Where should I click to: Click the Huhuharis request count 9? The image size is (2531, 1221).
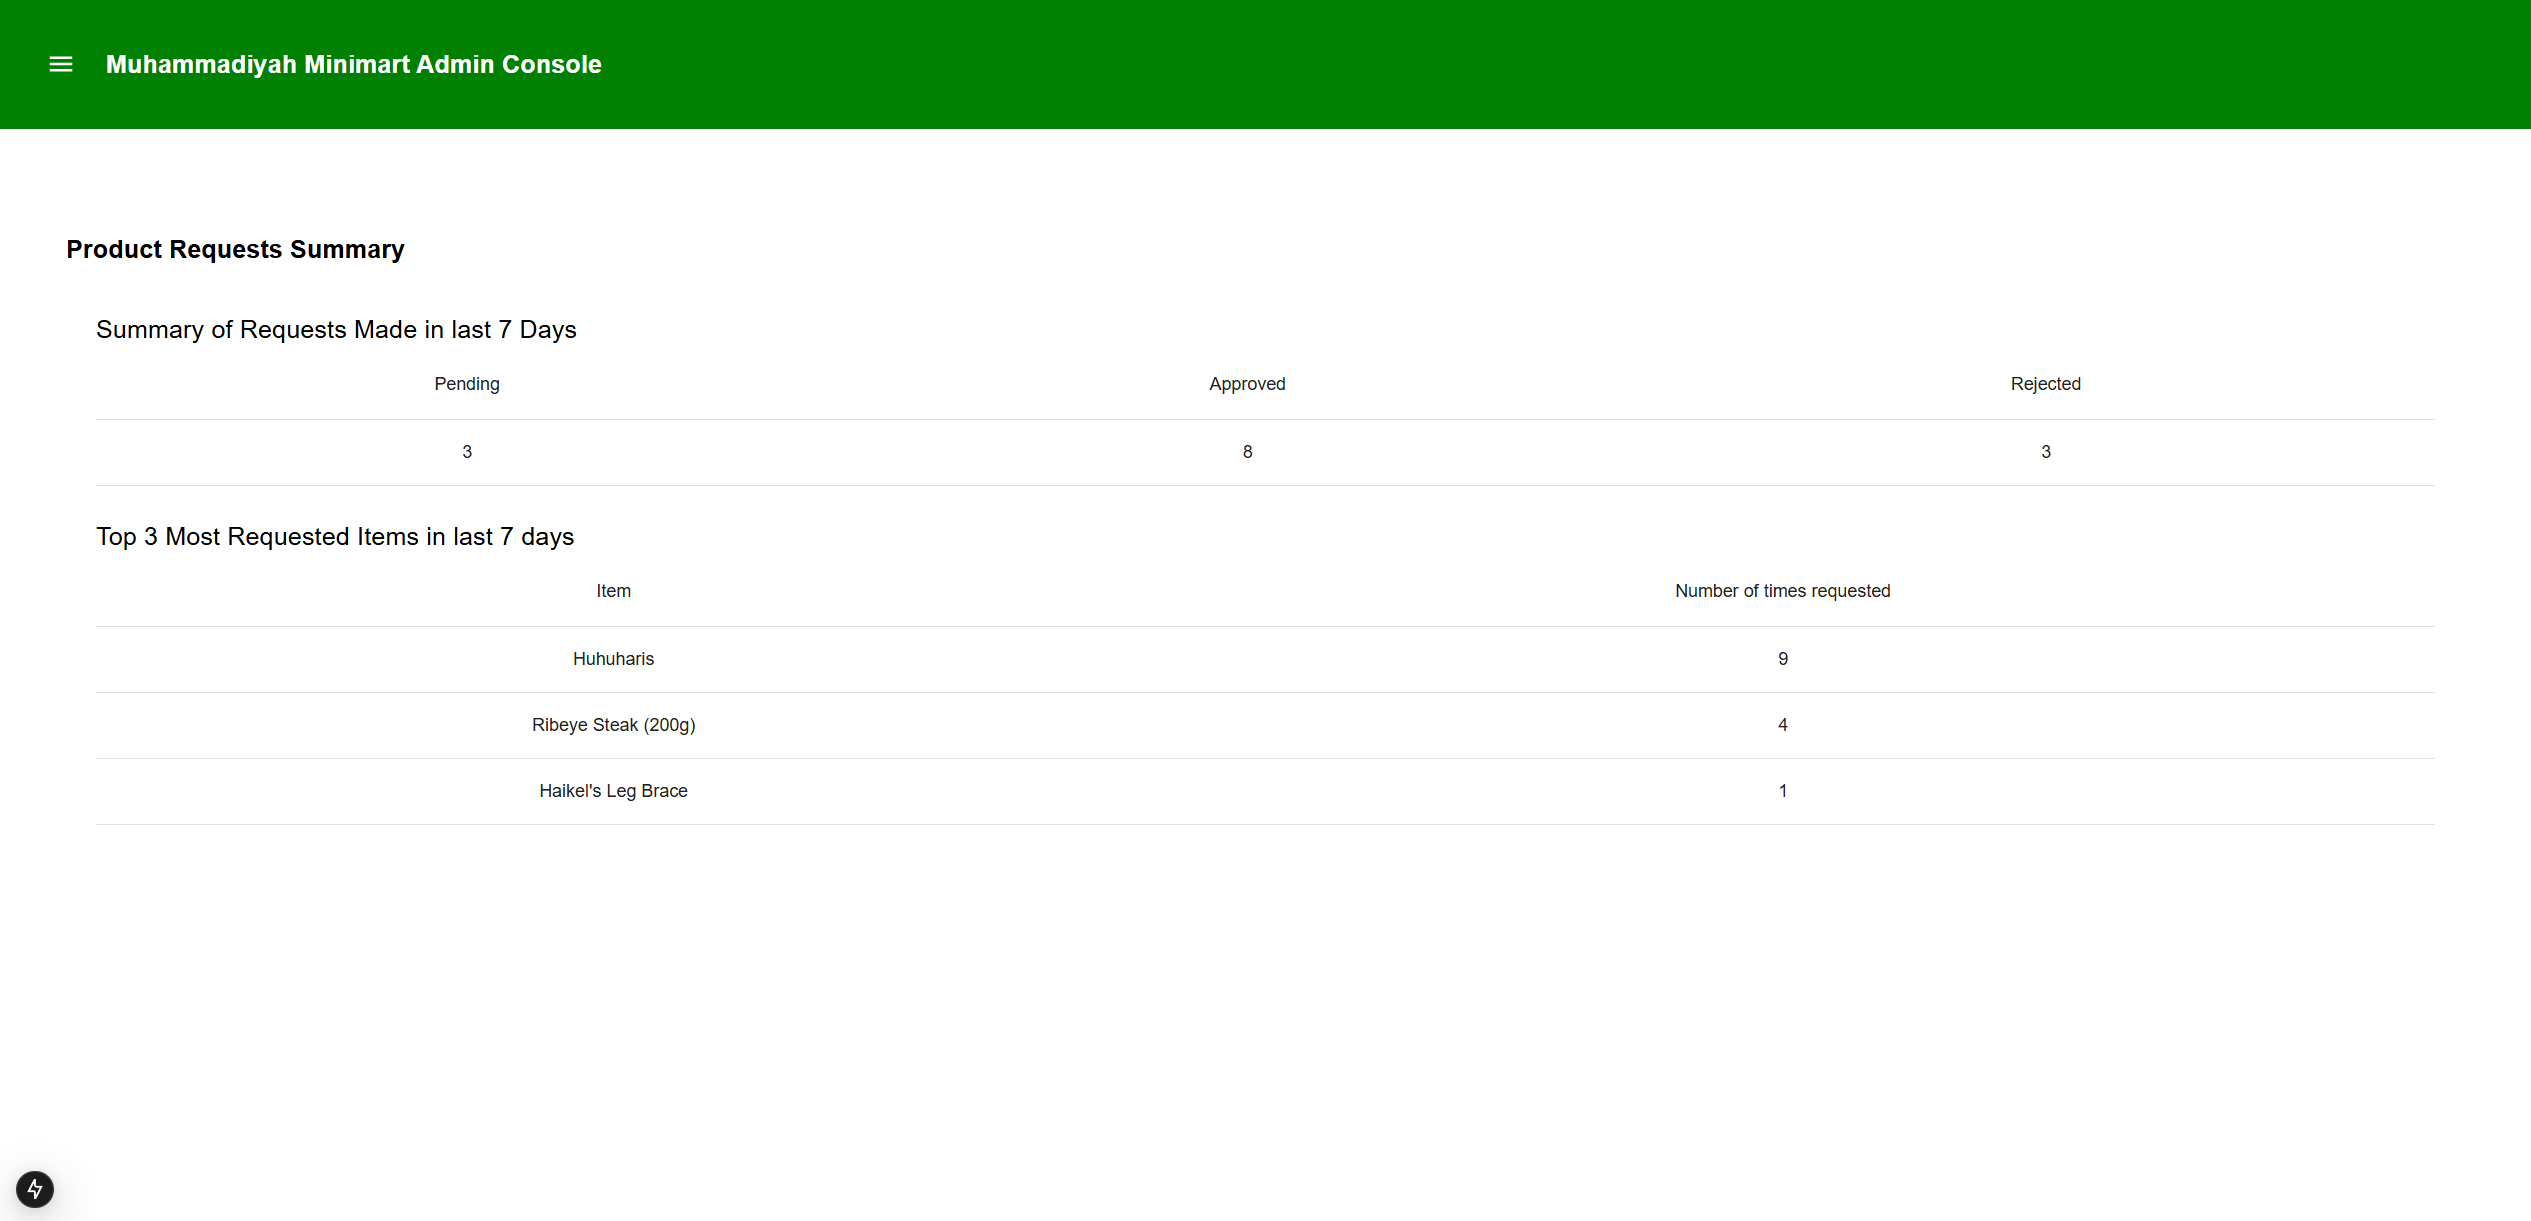pos(1782,659)
